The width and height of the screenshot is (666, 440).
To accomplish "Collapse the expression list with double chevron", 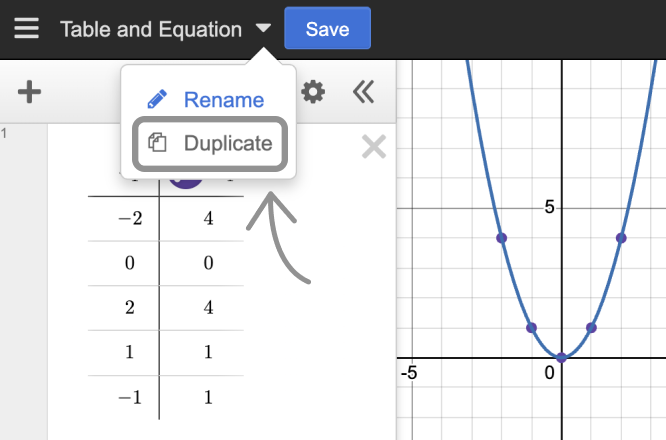I will pyautogui.click(x=363, y=93).
